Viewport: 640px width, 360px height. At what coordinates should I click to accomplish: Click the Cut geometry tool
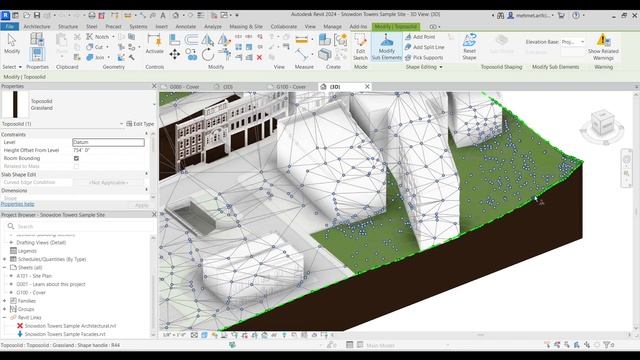pos(95,47)
